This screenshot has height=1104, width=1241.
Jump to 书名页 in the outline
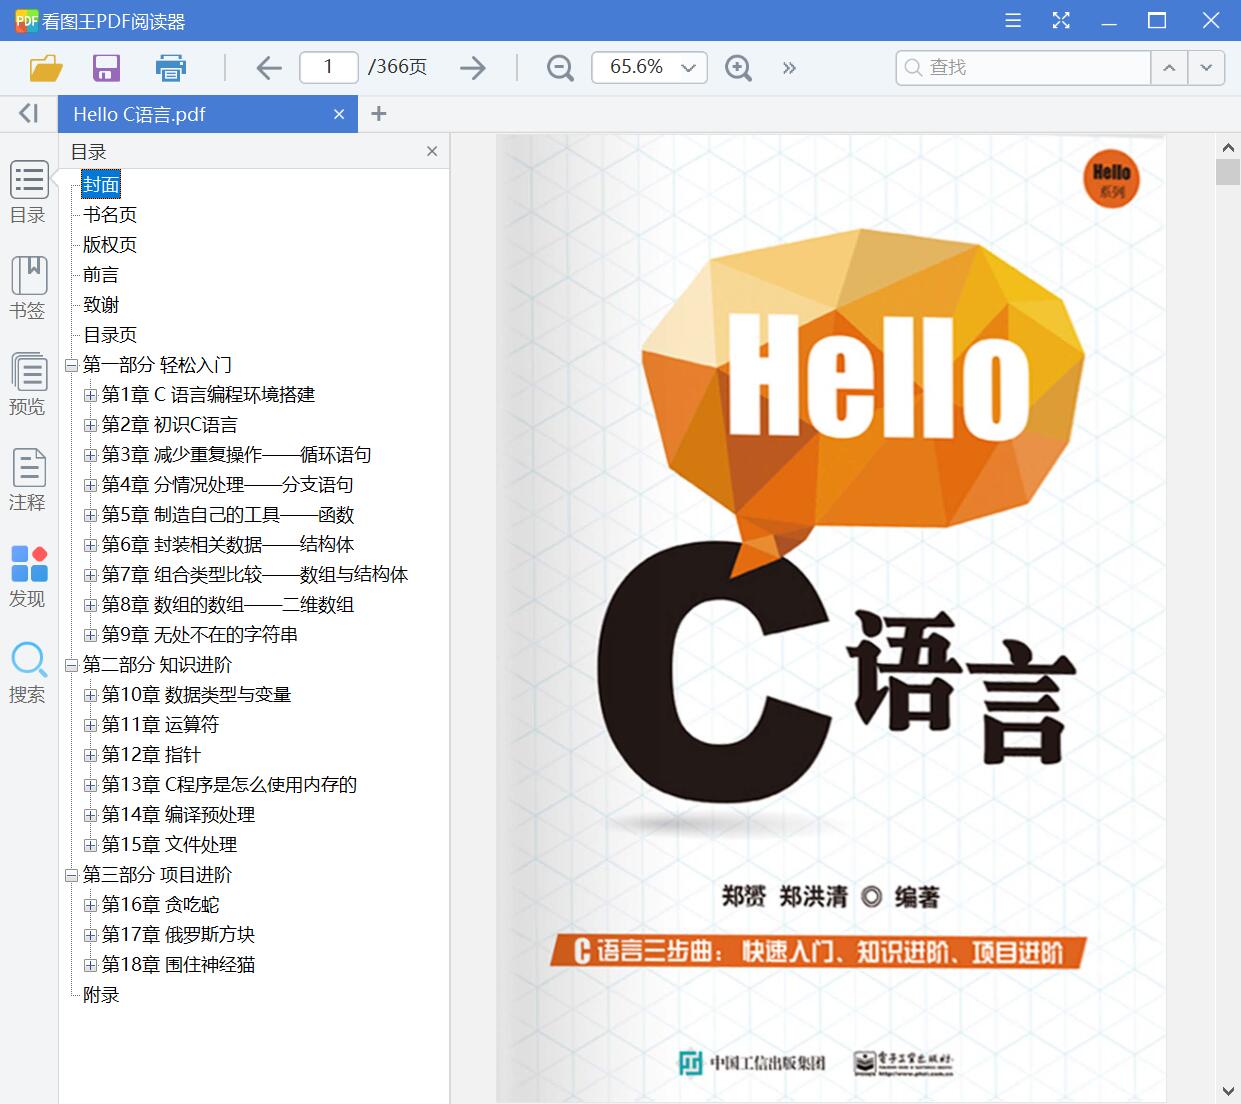pyautogui.click(x=110, y=215)
